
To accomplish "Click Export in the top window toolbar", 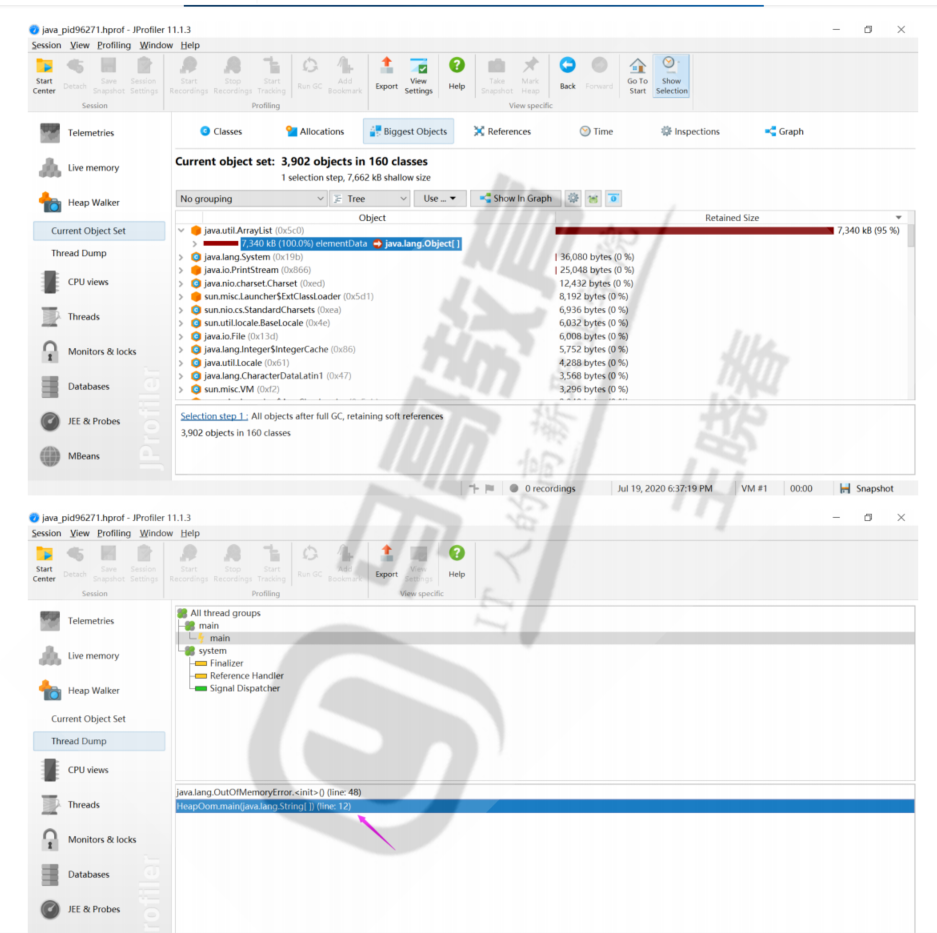I will point(387,74).
